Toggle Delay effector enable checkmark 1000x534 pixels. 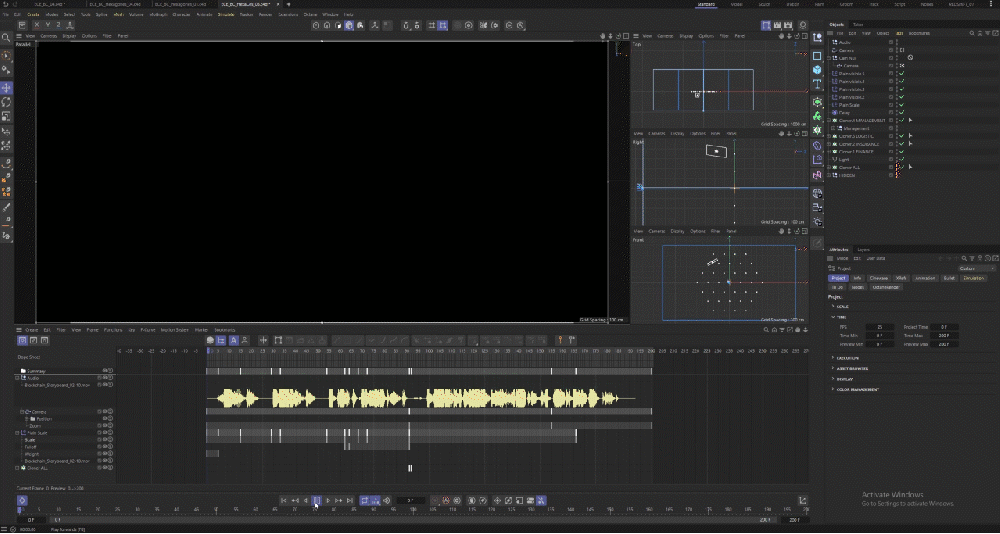[902, 112]
